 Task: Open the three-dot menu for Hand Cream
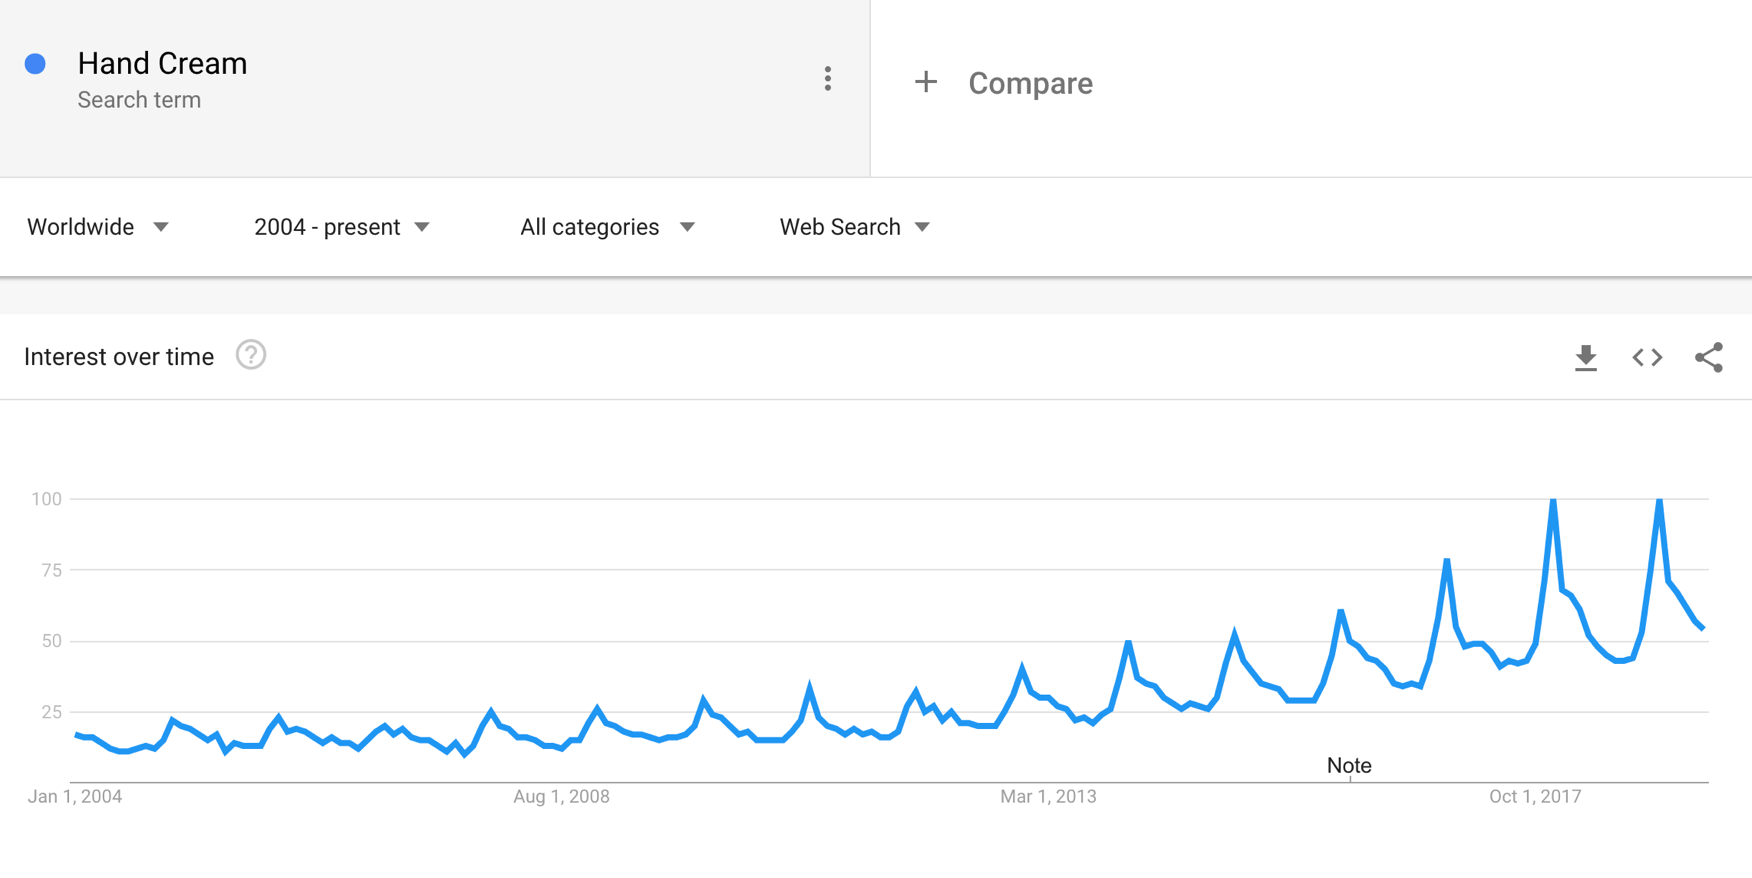(x=827, y=79)
